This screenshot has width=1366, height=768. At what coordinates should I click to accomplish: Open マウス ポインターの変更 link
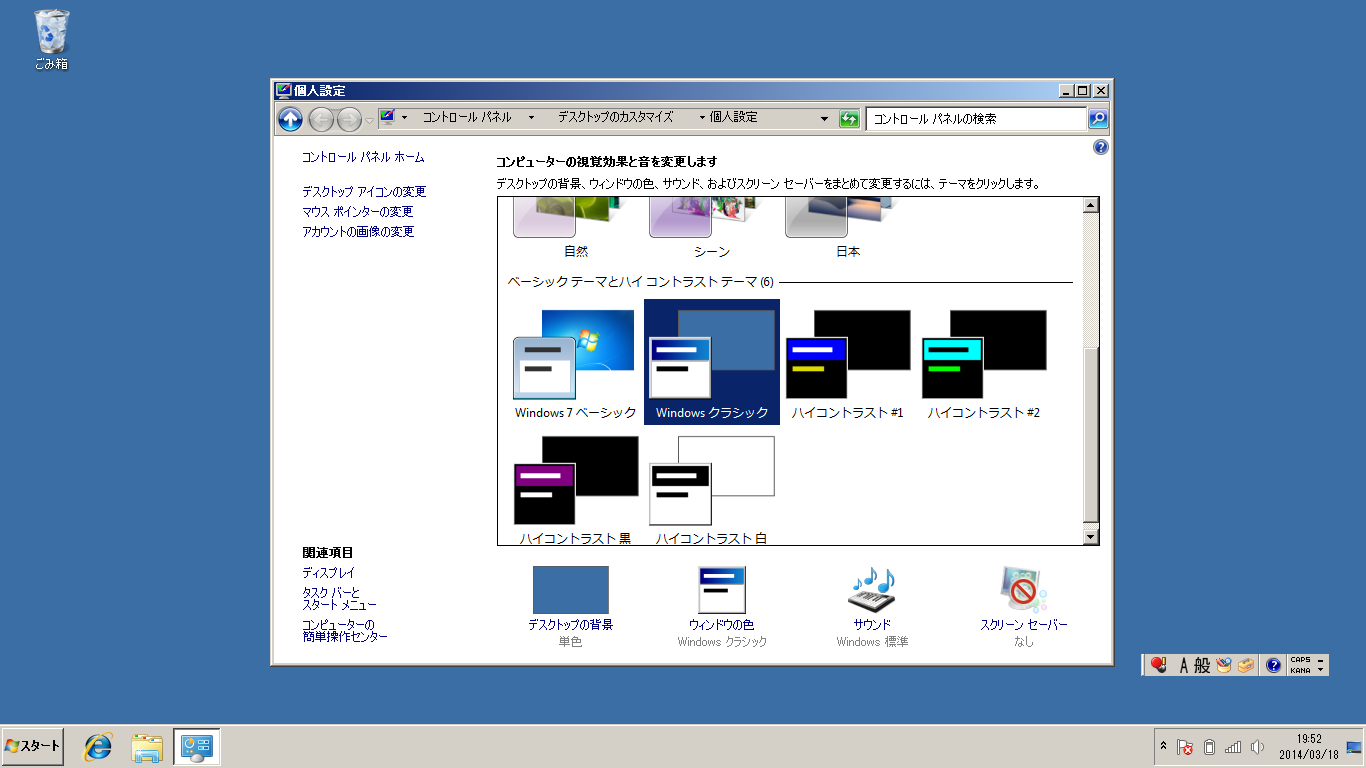pyautogui.click(x=357, y=211)
